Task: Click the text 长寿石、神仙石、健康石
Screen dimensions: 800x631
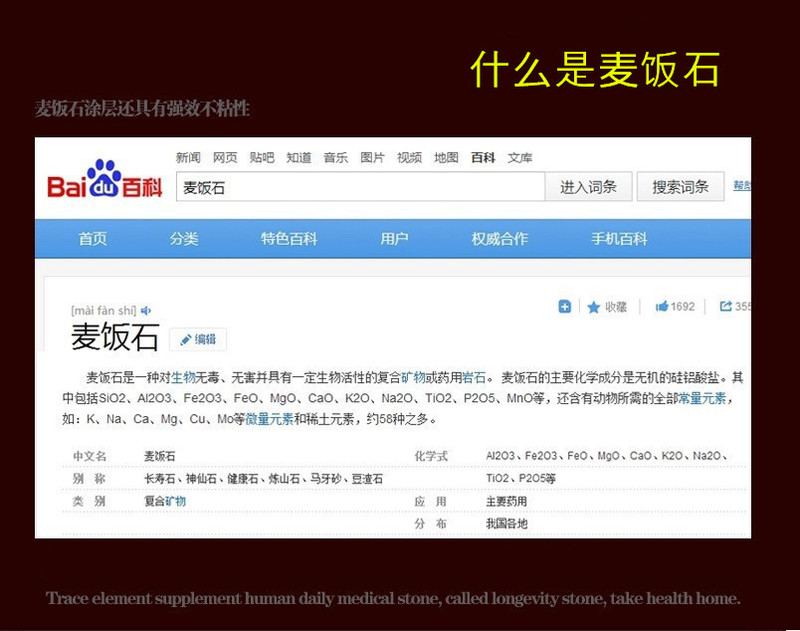Action: tap(201, 478)
